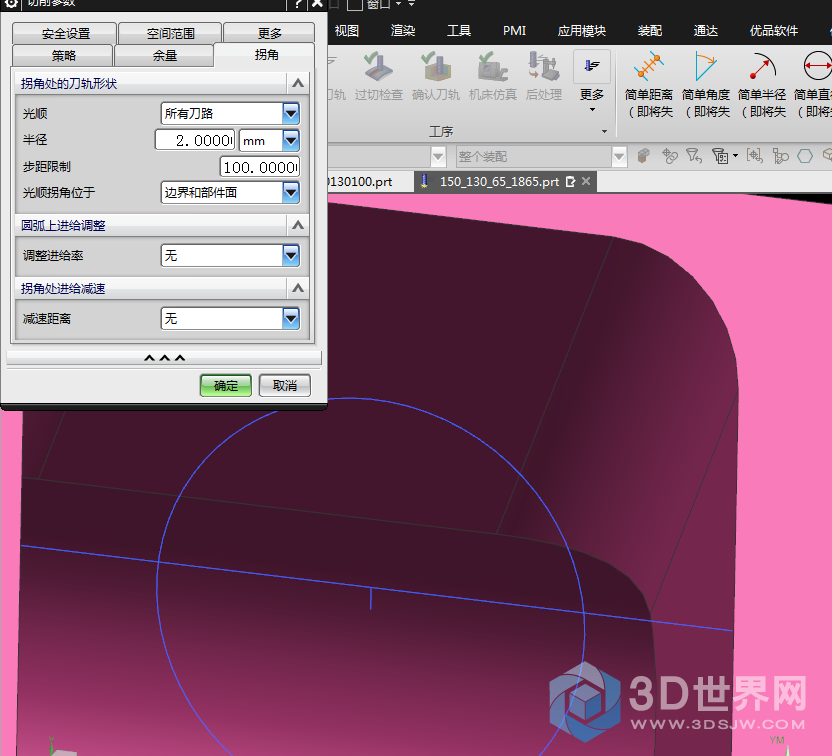The height and width of the screenshot is (756, 832).
Task: Open the 光顺拐角位于 dropdown
Action: 230,192
